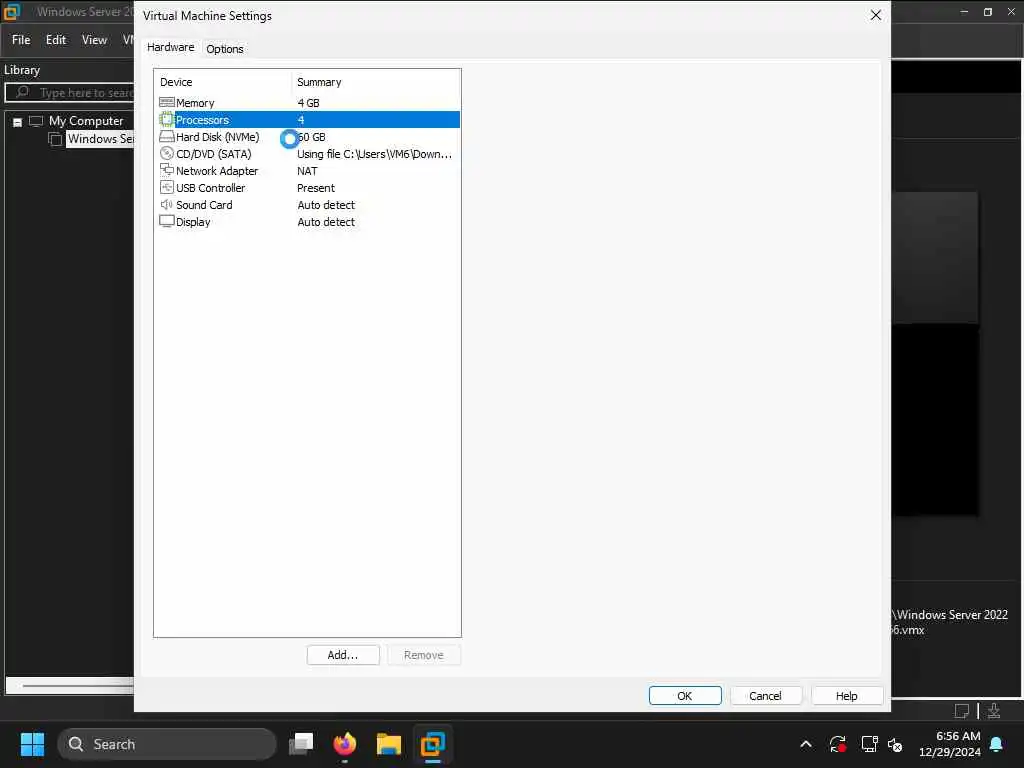Click the VMware logo in title bar
The height and width of the screenshot is (768, 1024).
12,12
